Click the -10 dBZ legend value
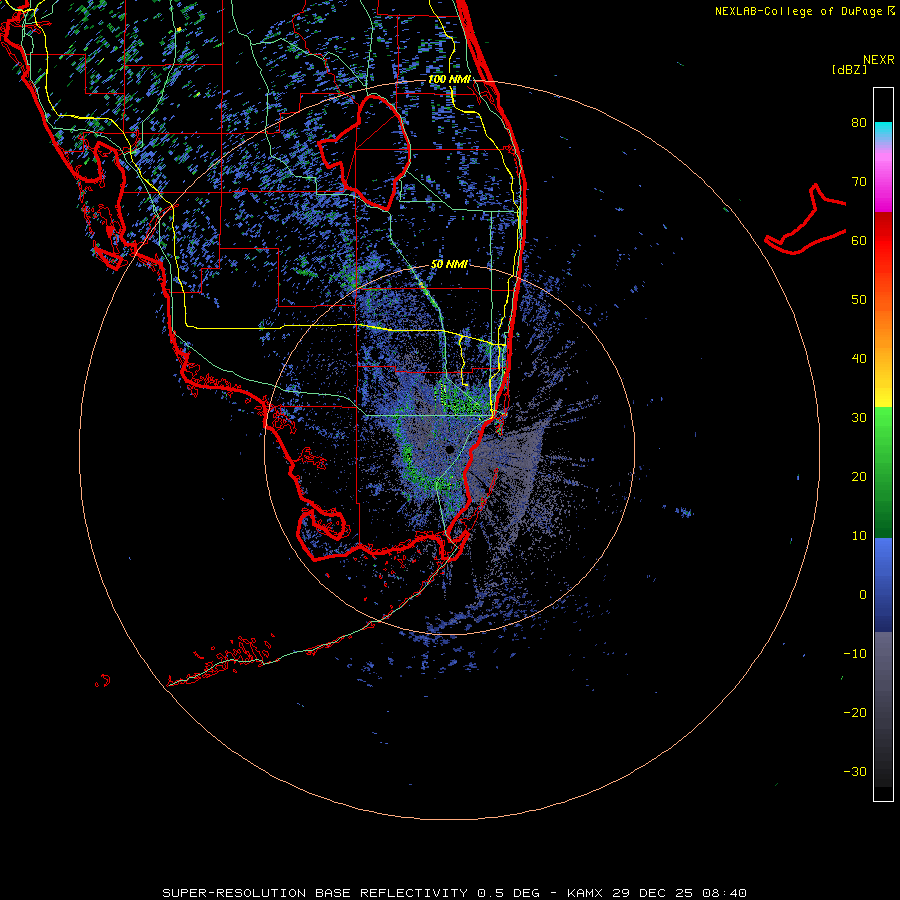Screen dimensions: 900x900 [x=855, y=654]
